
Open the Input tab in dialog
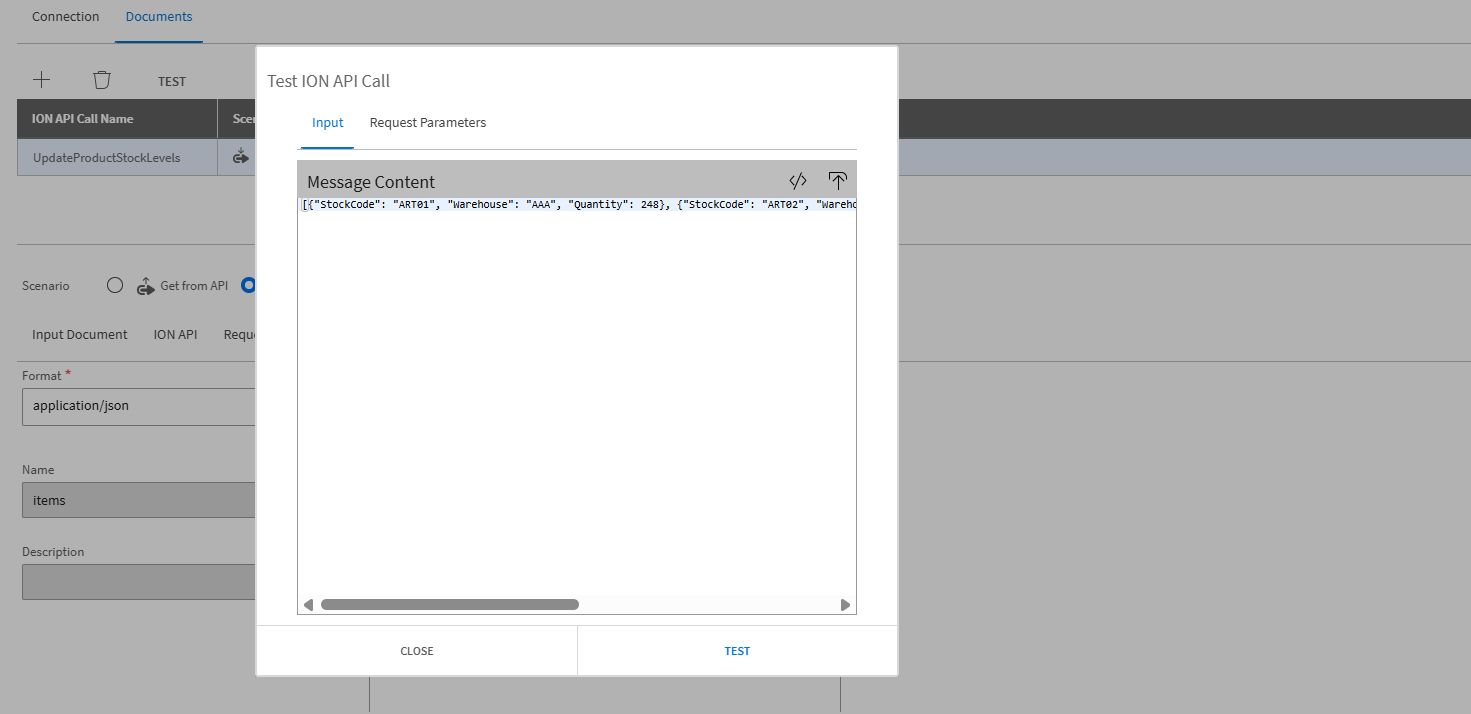pos(327,122)
